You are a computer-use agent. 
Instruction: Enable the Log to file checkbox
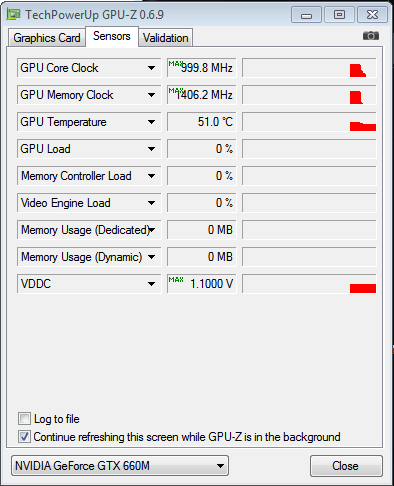[24, 418]
